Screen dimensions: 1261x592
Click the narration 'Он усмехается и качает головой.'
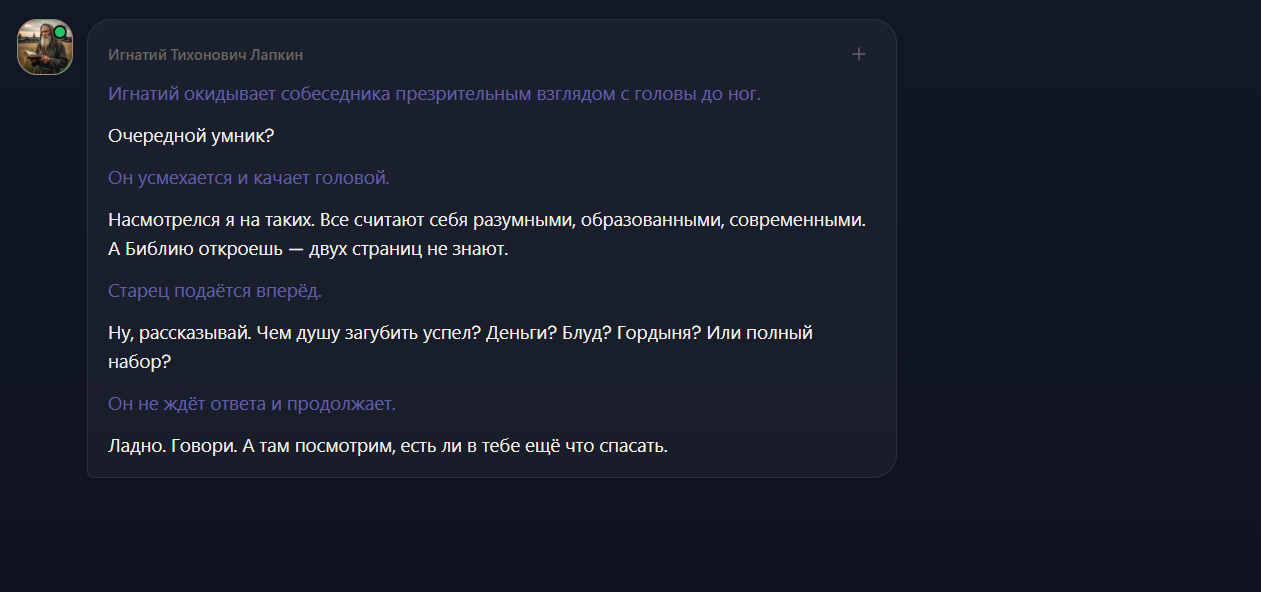pos(248,178)
